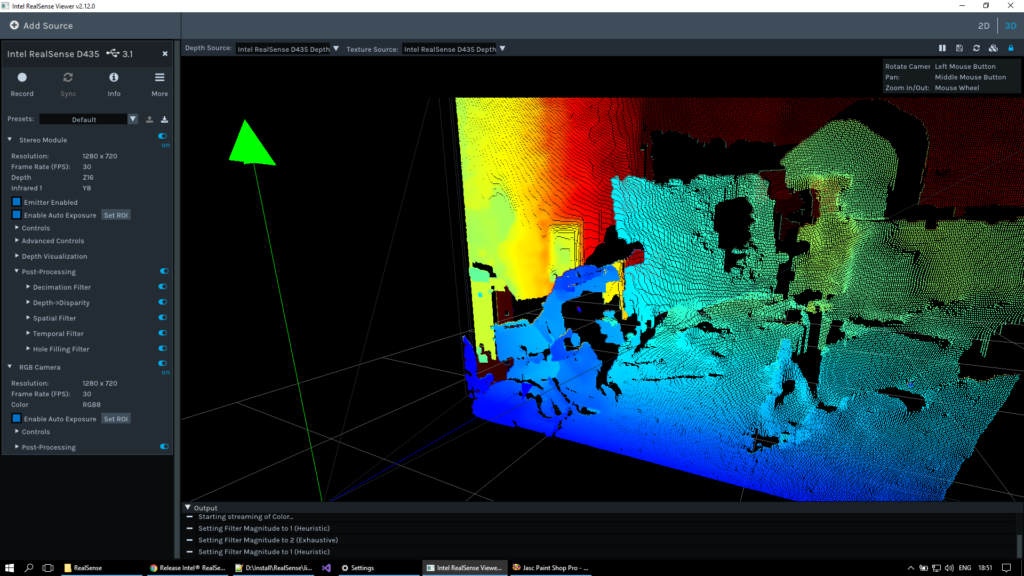This screenshot has width=1024, height=576.
Task: Click the save preset download icon
Action: 165,120
